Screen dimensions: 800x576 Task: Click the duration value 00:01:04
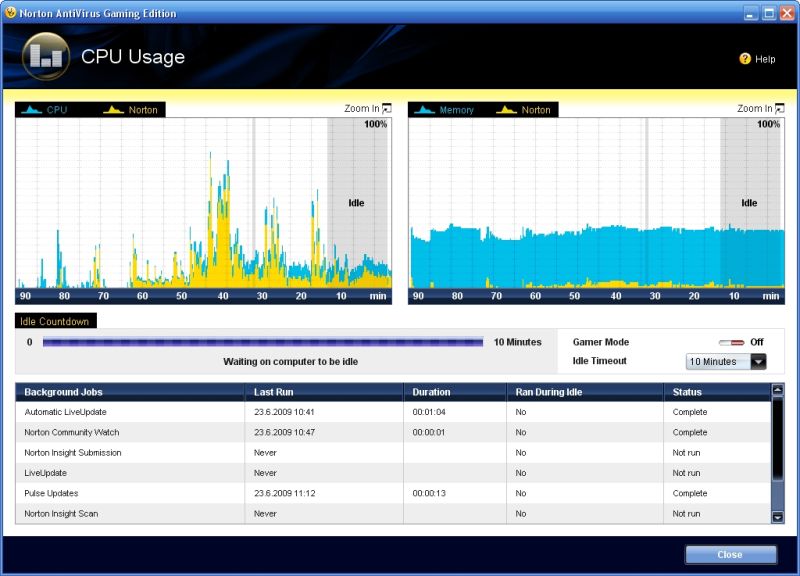429,412
